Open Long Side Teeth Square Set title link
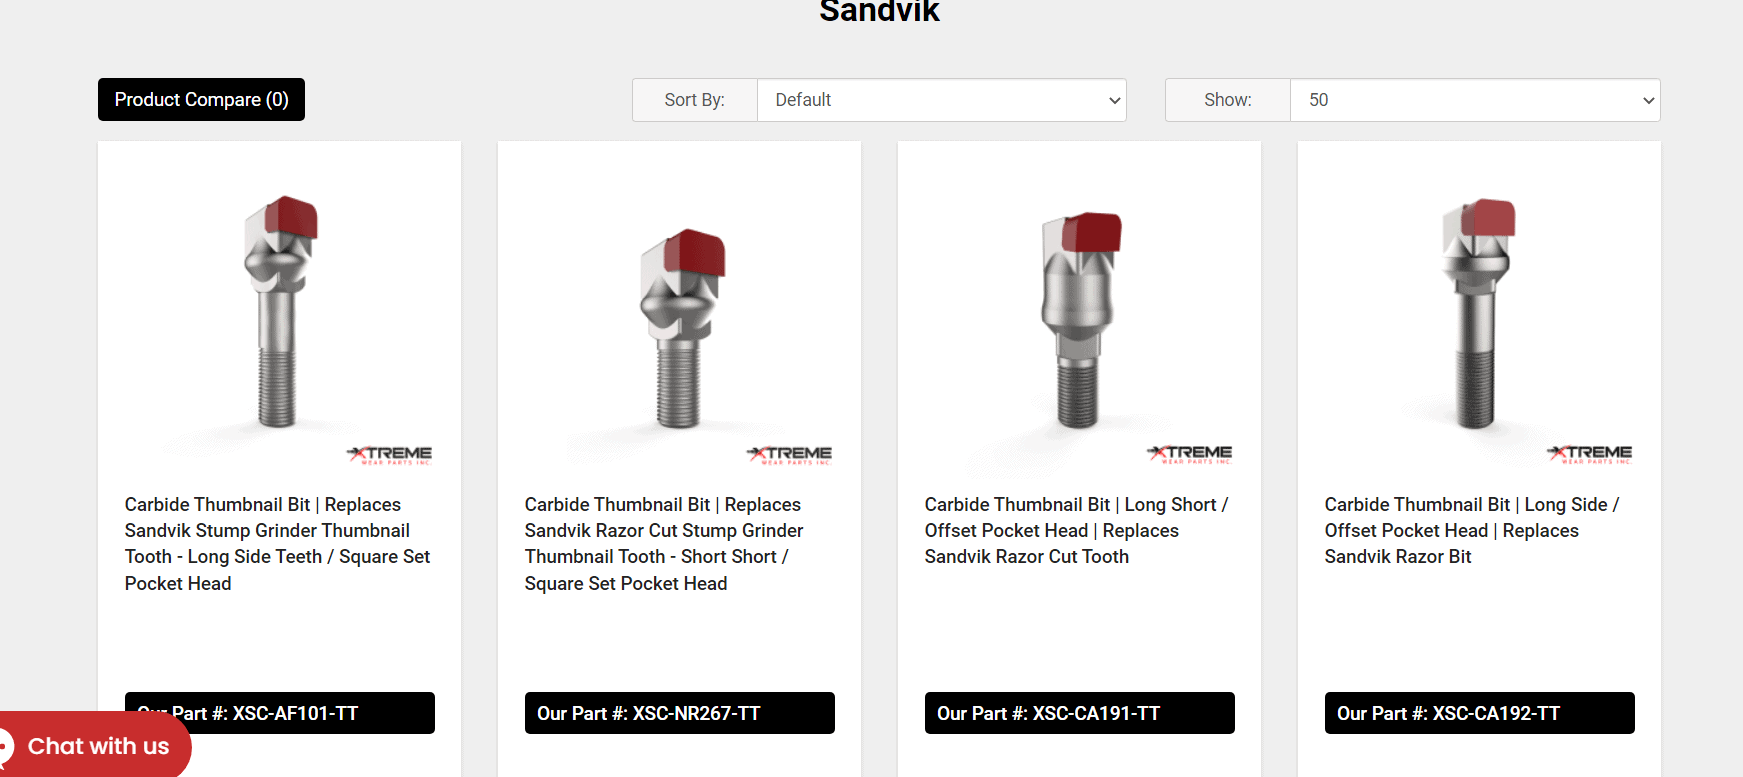 [277, 544]
